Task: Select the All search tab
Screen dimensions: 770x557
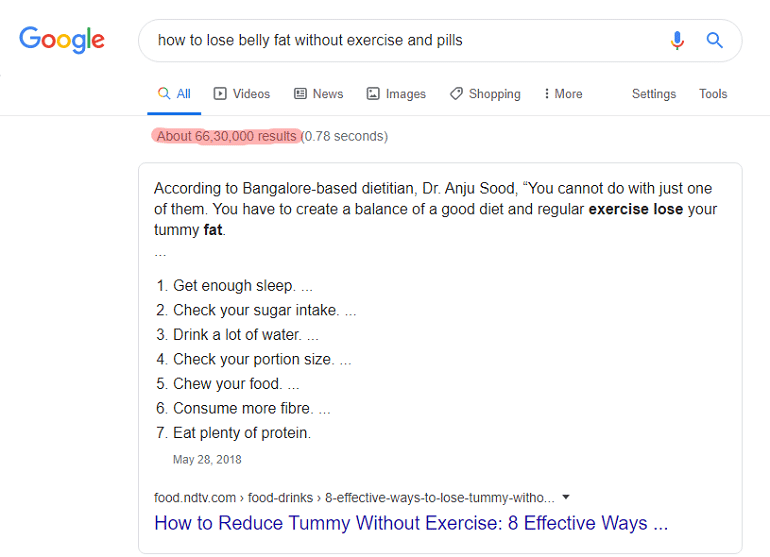Action: pos(174,94)
